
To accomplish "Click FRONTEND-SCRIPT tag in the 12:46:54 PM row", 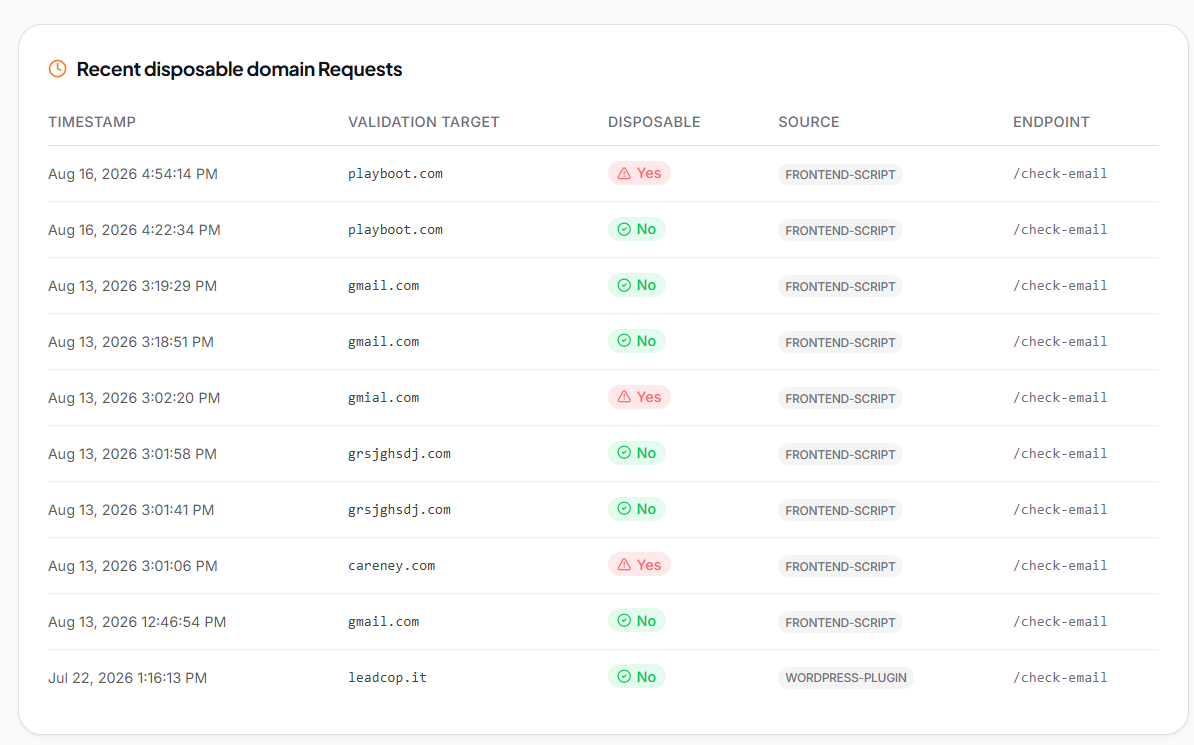I will (x=840, y=622).
